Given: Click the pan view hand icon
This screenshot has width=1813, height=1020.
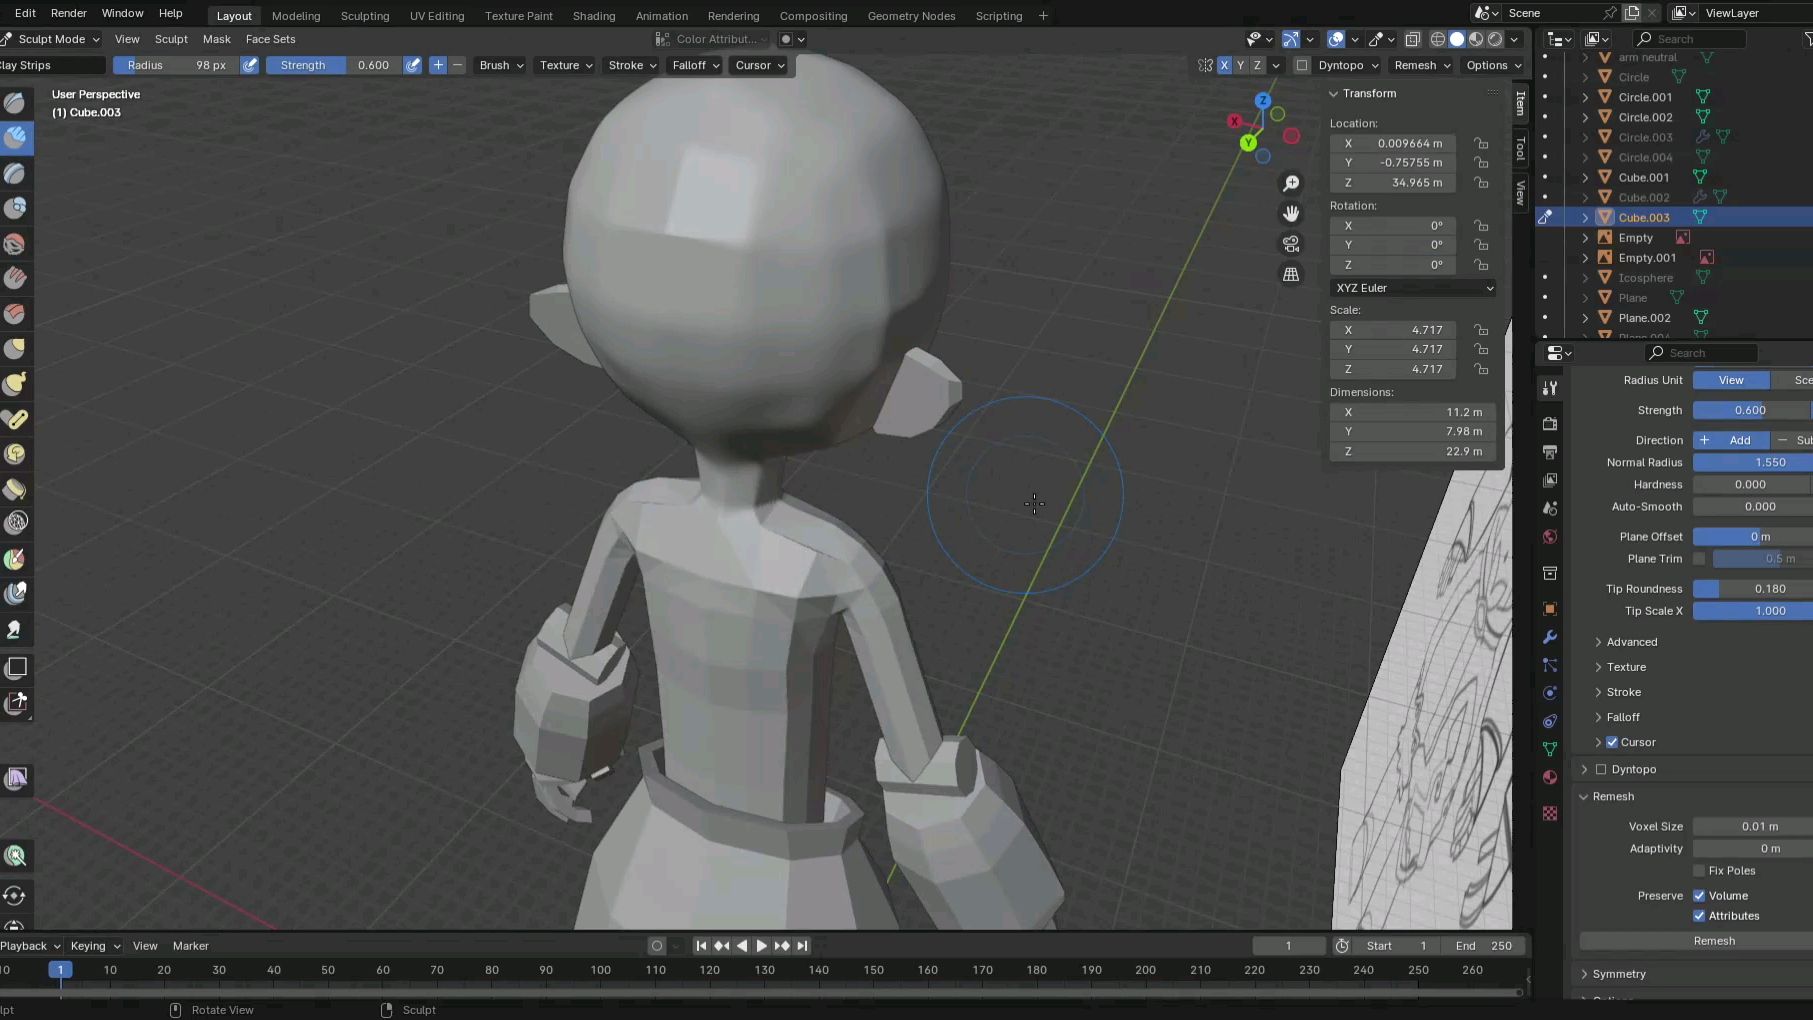Looking at the screenshot, I should [1291, 214].
